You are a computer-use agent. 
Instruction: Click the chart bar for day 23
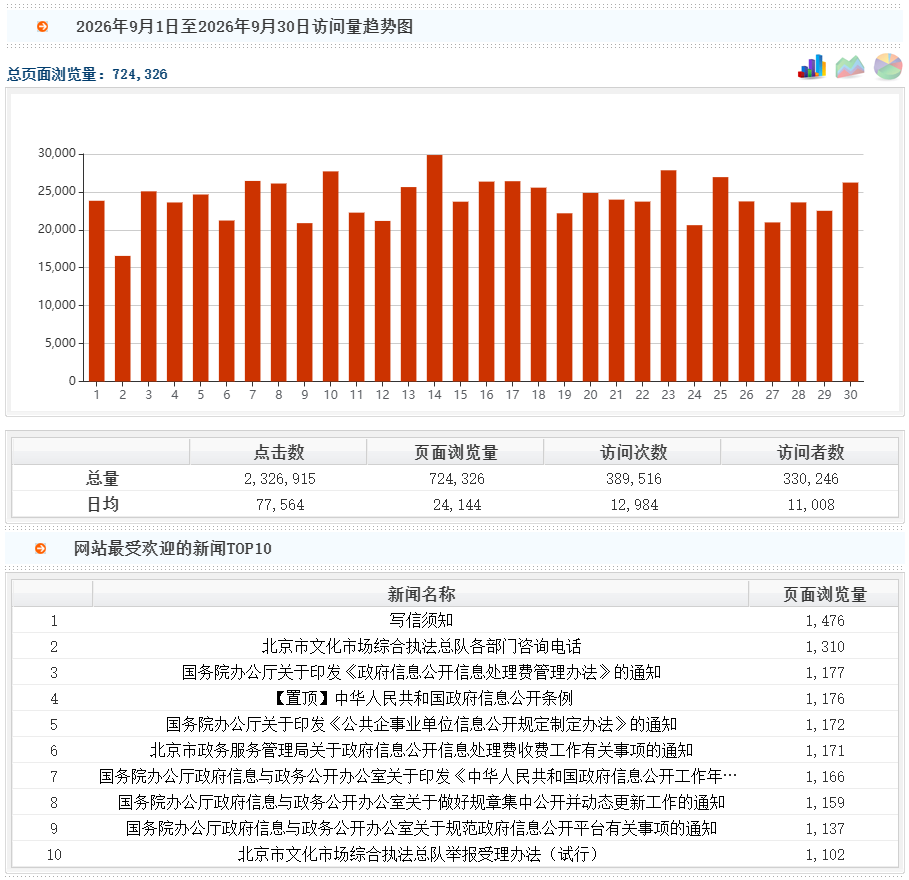pos(668,275)
